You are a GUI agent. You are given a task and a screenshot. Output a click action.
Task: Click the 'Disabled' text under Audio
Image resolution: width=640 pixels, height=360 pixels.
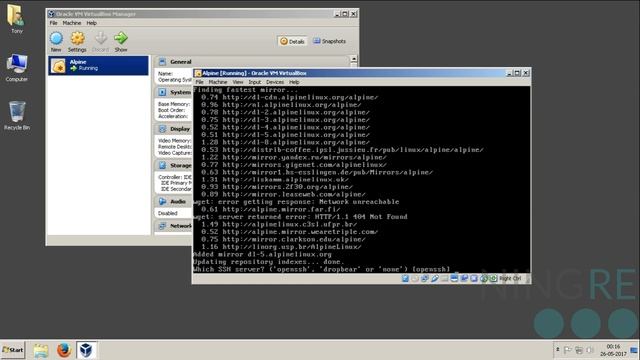[168, 213]
